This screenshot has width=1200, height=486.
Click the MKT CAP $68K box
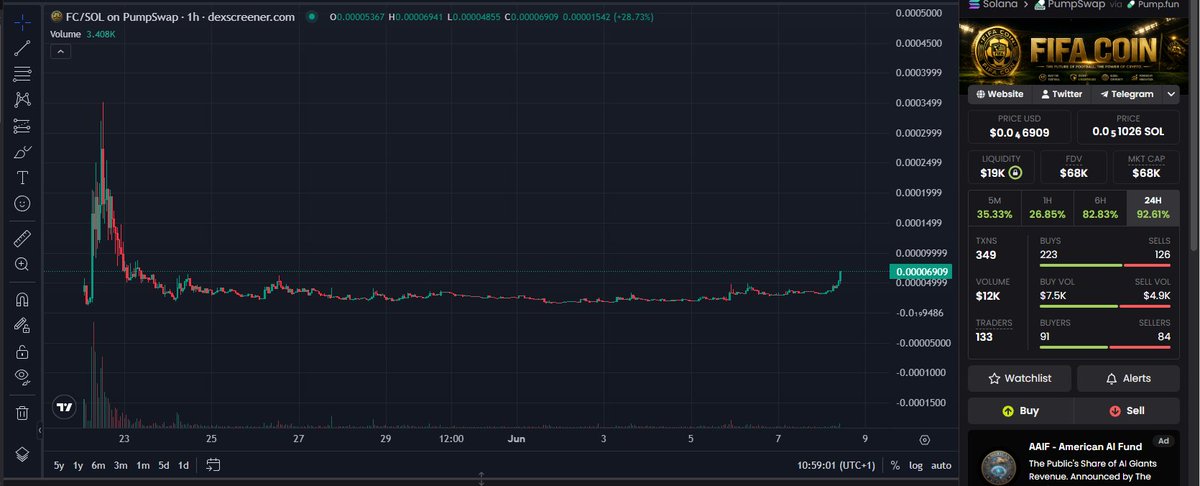(1146, 167)
